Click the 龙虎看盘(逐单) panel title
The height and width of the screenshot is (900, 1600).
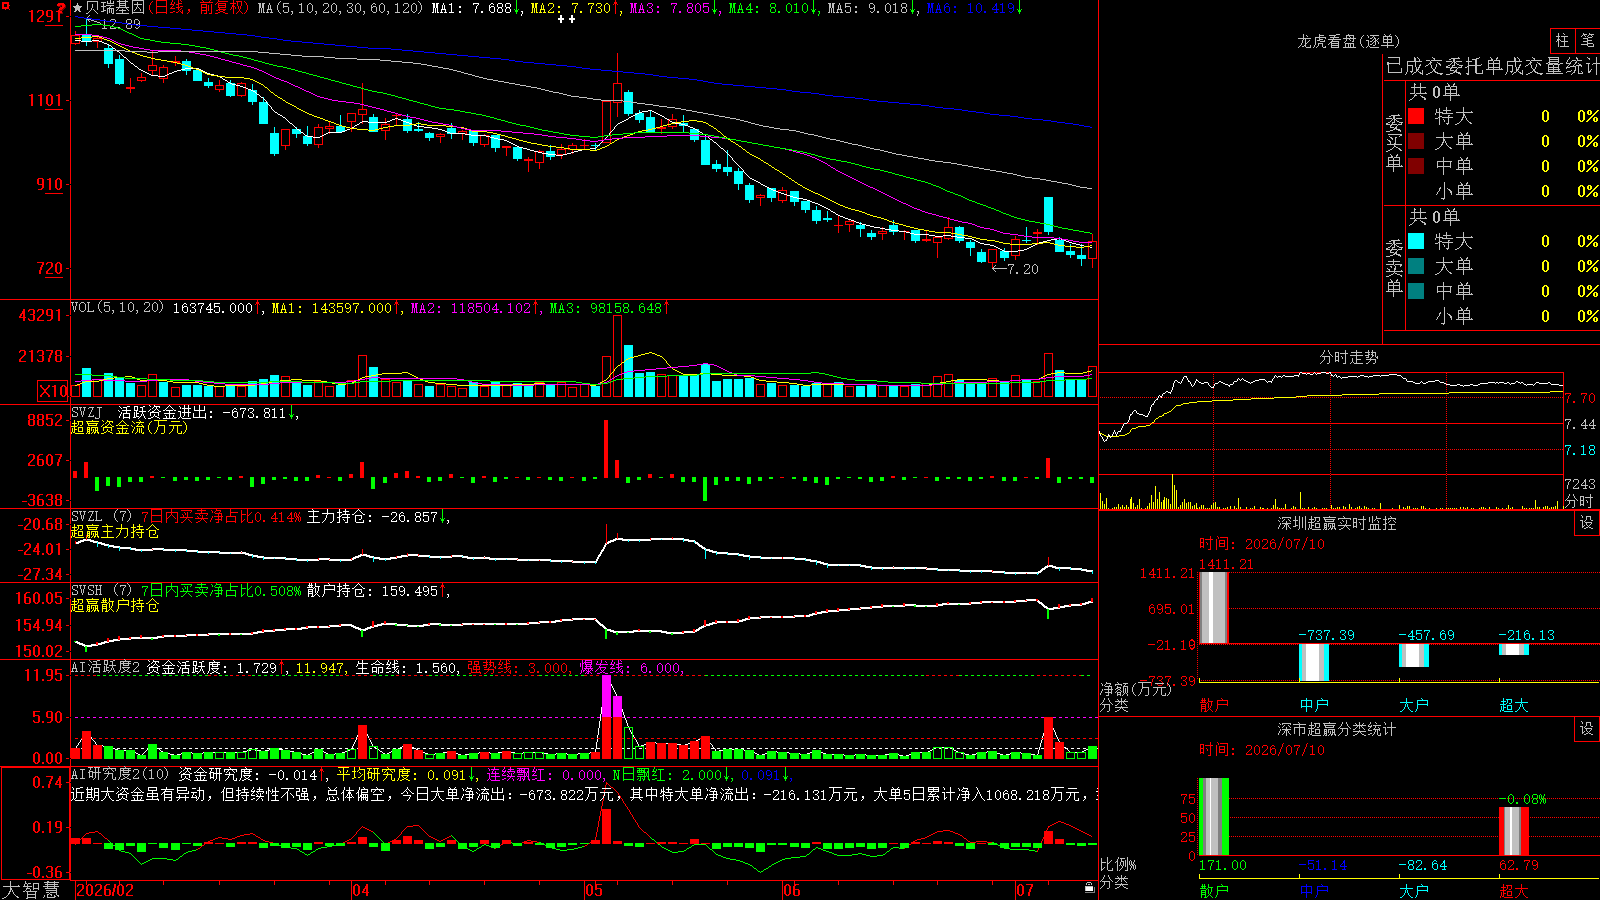coord(1348,41)
